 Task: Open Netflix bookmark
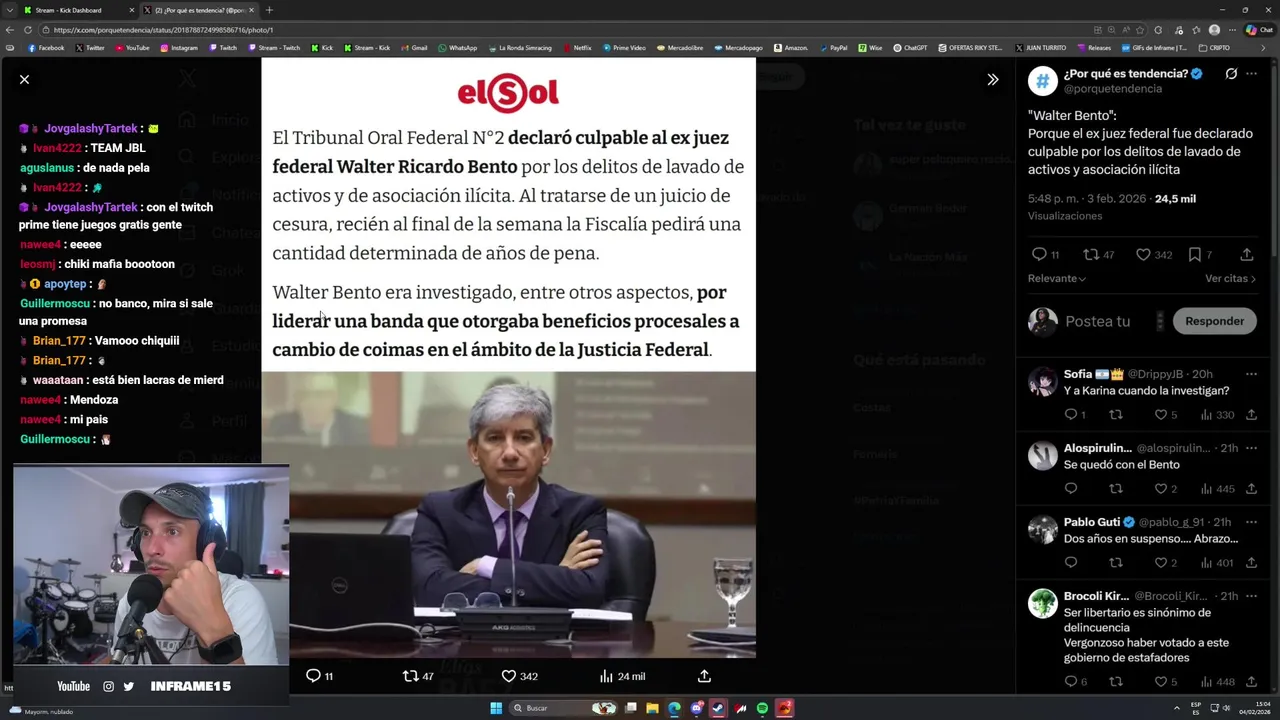pos(577,48)
